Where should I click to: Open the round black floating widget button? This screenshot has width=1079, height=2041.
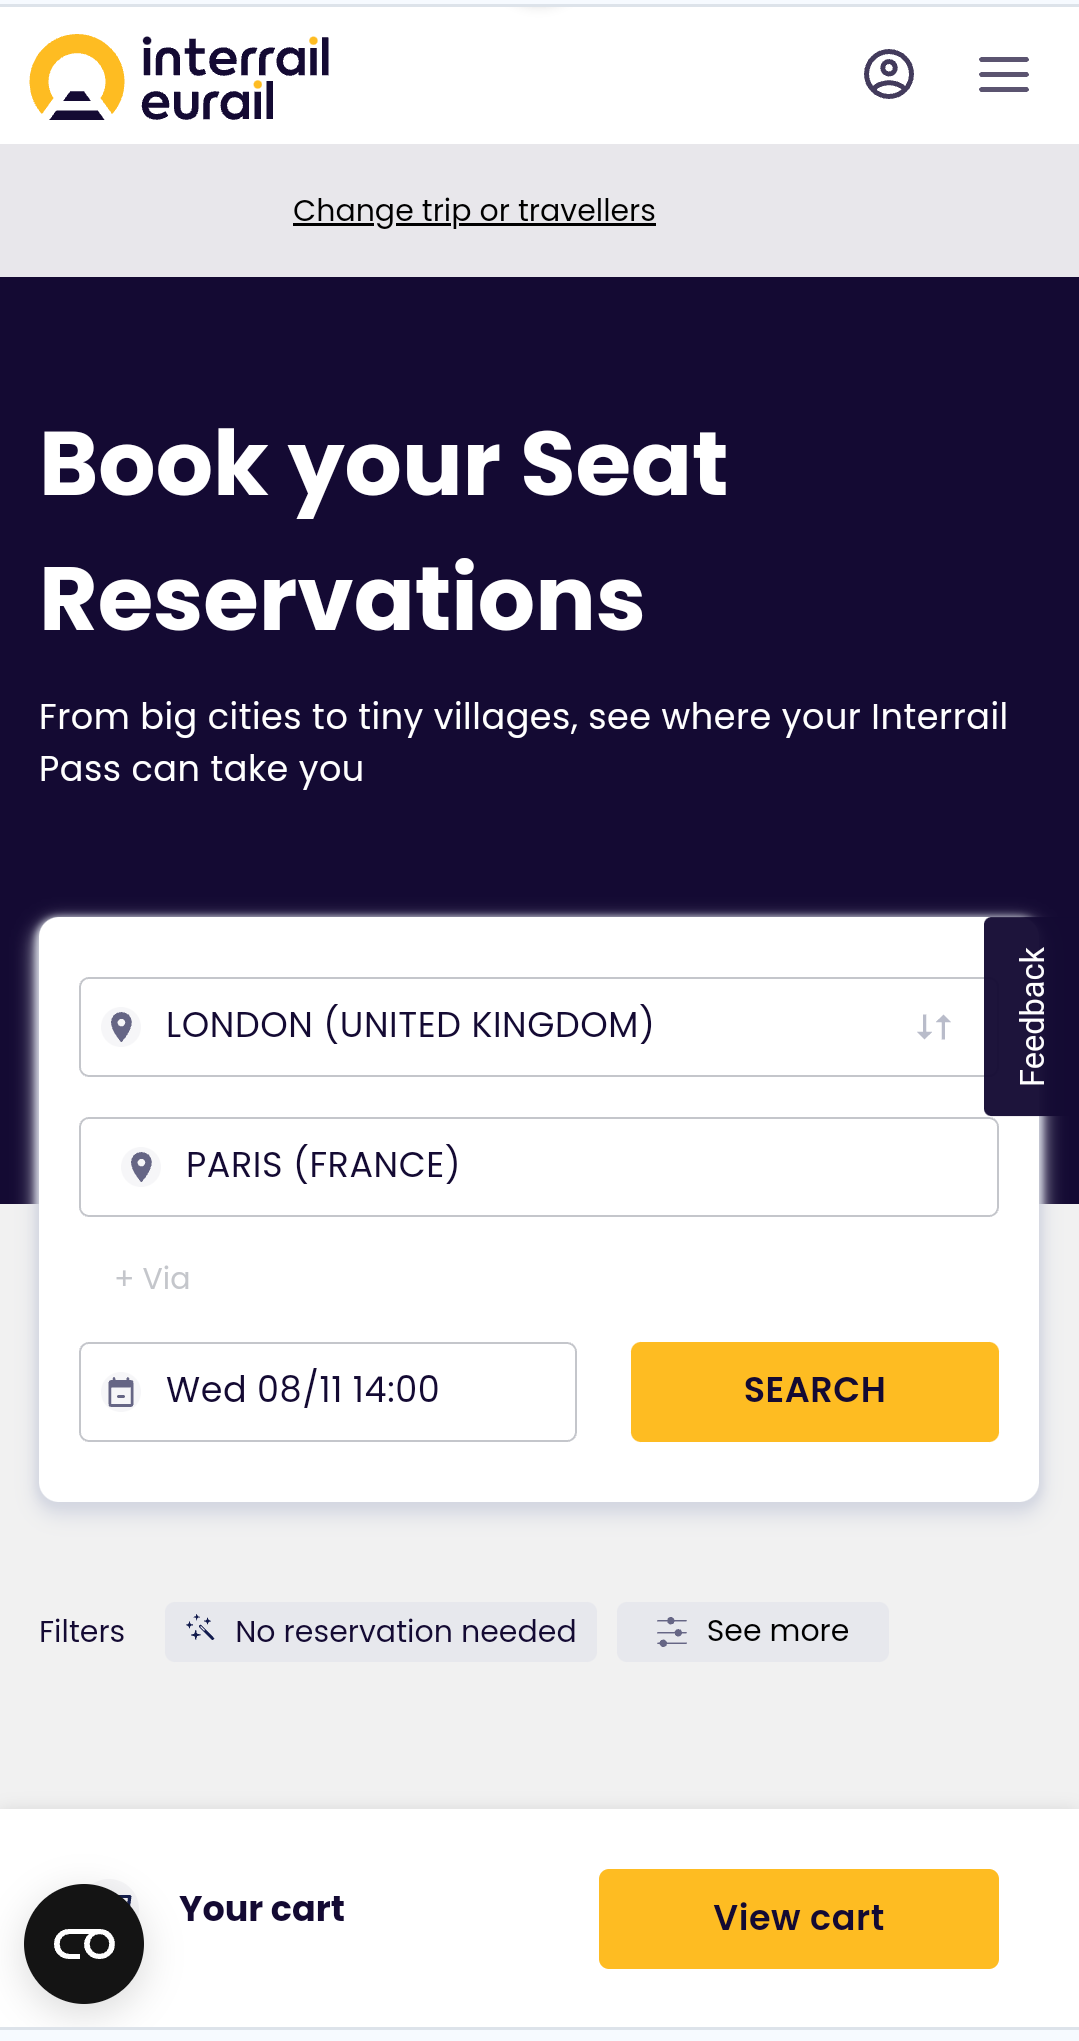pyautogui.click(x=84, y=1943)
